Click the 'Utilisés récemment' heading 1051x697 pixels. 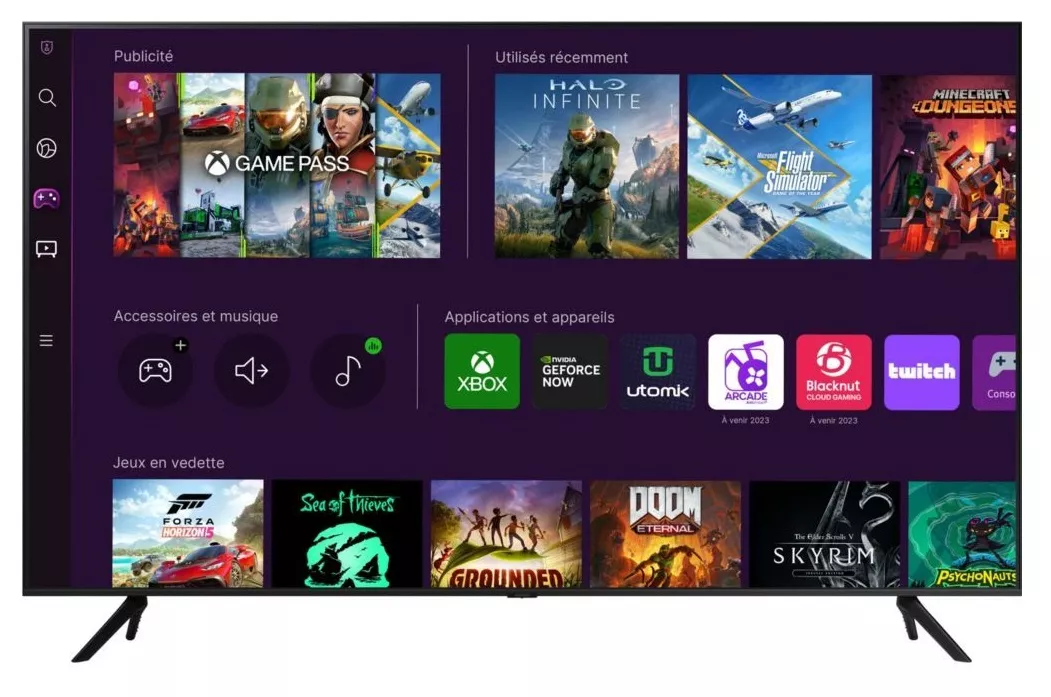click(562, 58)
